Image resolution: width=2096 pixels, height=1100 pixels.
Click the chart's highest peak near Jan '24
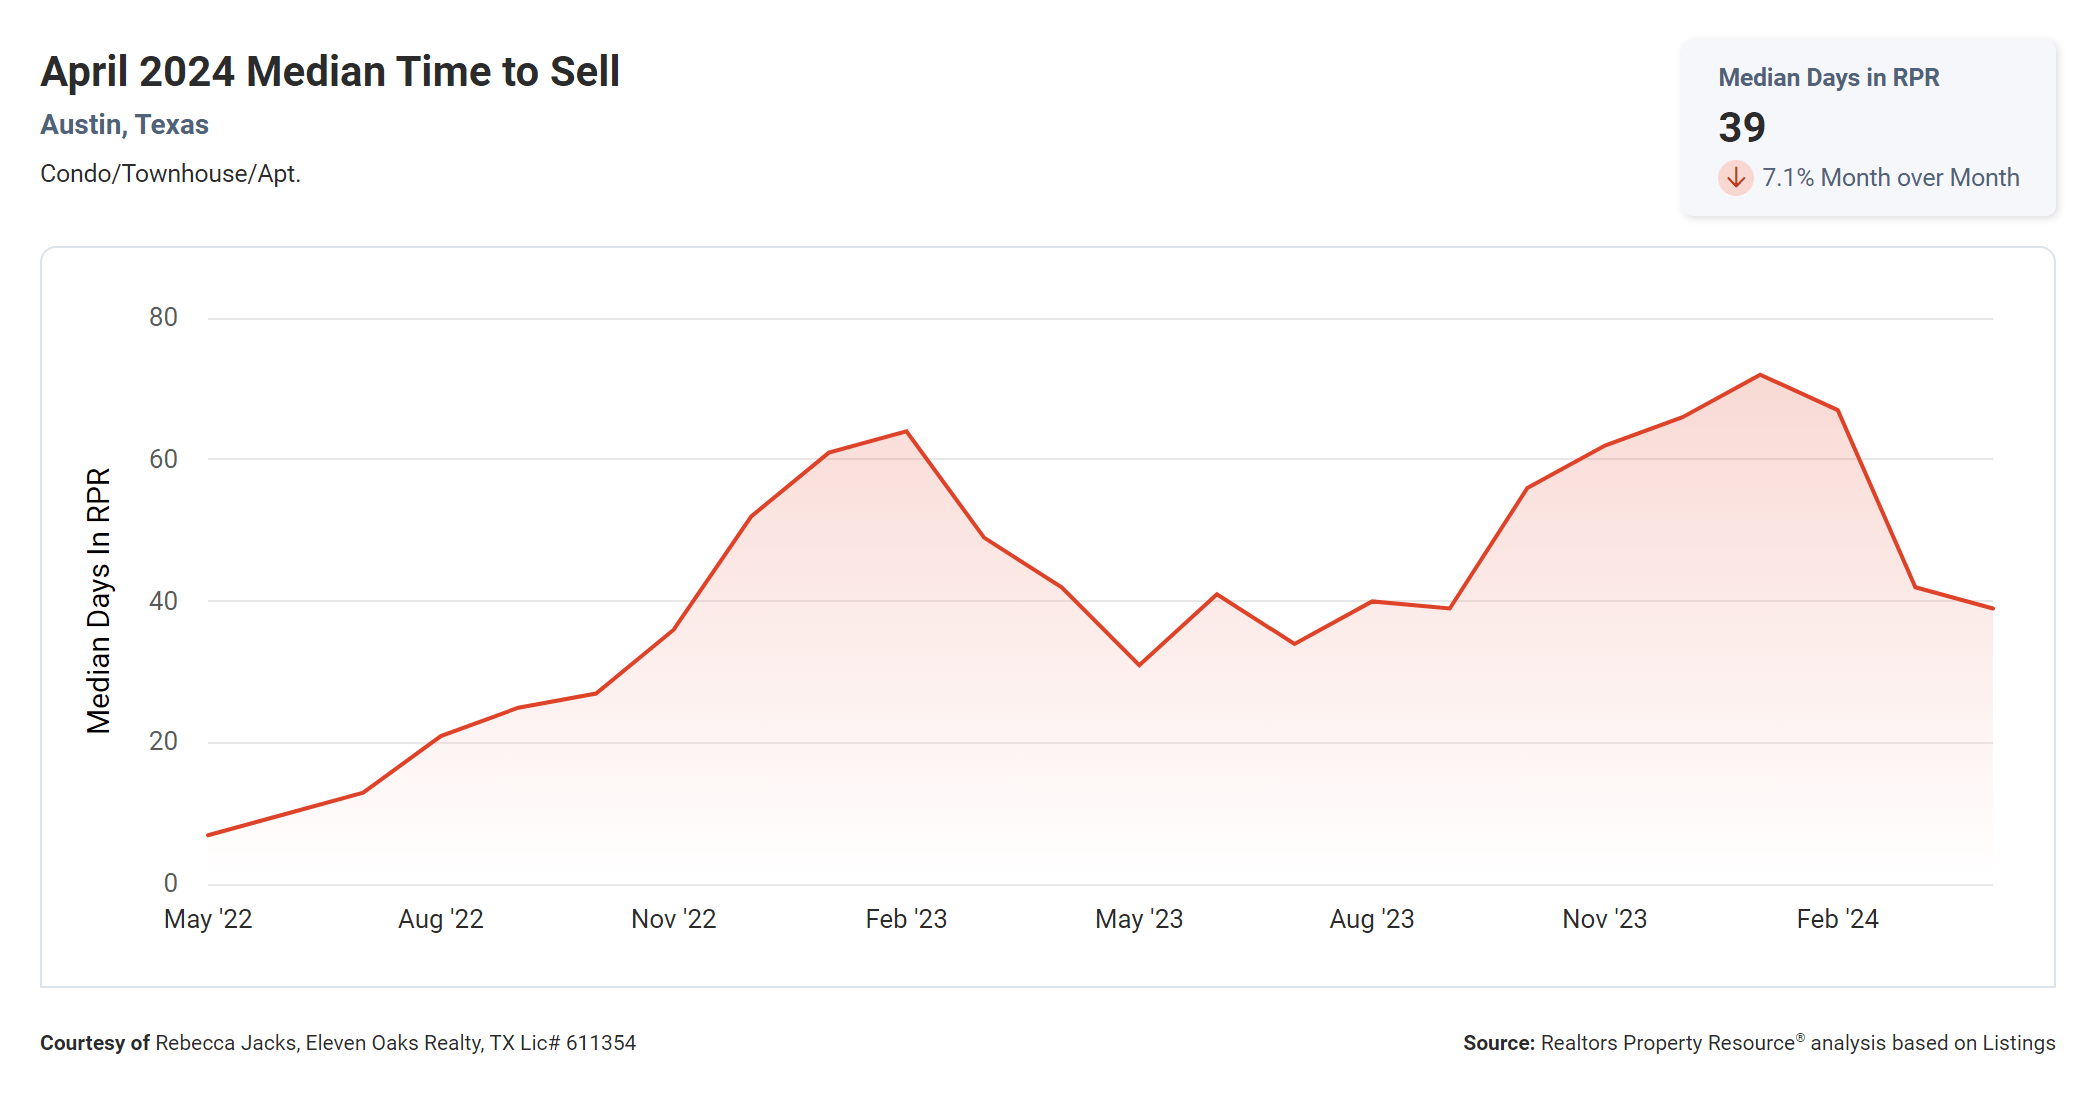pos(1760,375)
